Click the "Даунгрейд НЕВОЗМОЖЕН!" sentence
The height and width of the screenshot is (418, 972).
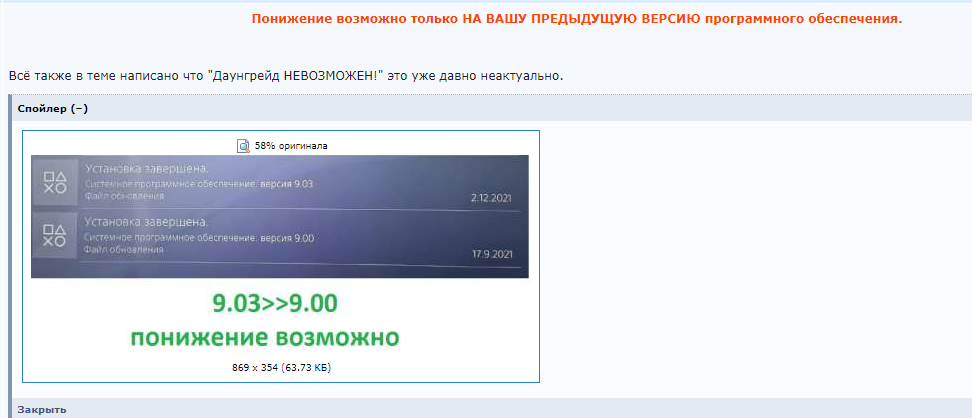pyautogui.click(x=286, y=76)
